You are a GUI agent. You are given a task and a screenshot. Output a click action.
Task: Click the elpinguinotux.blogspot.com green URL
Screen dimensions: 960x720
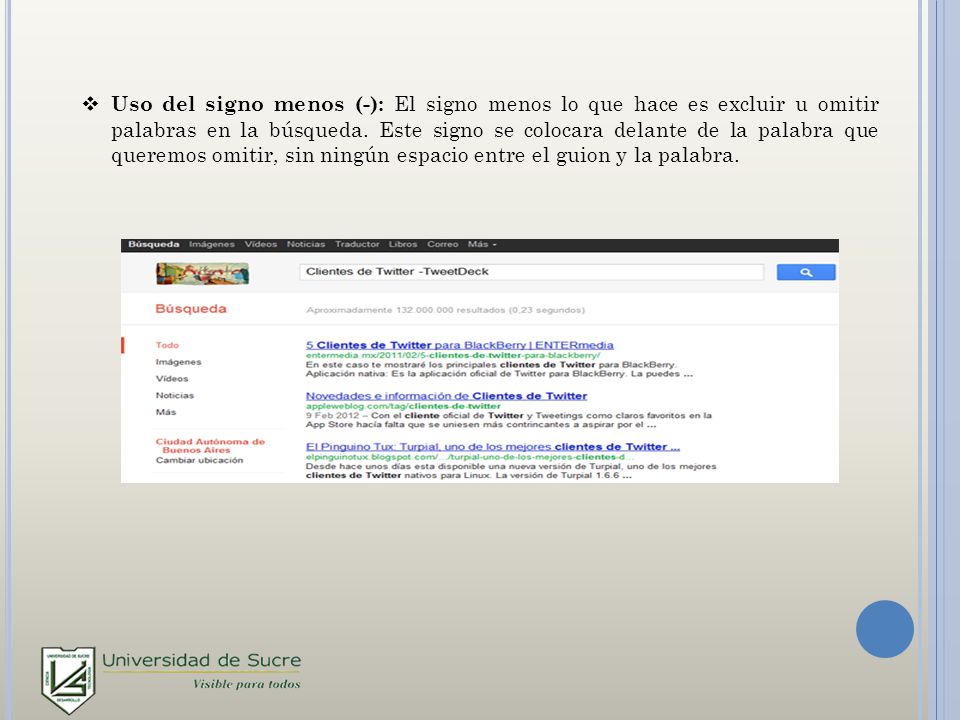pyautogui.click(x=470, y=457)
